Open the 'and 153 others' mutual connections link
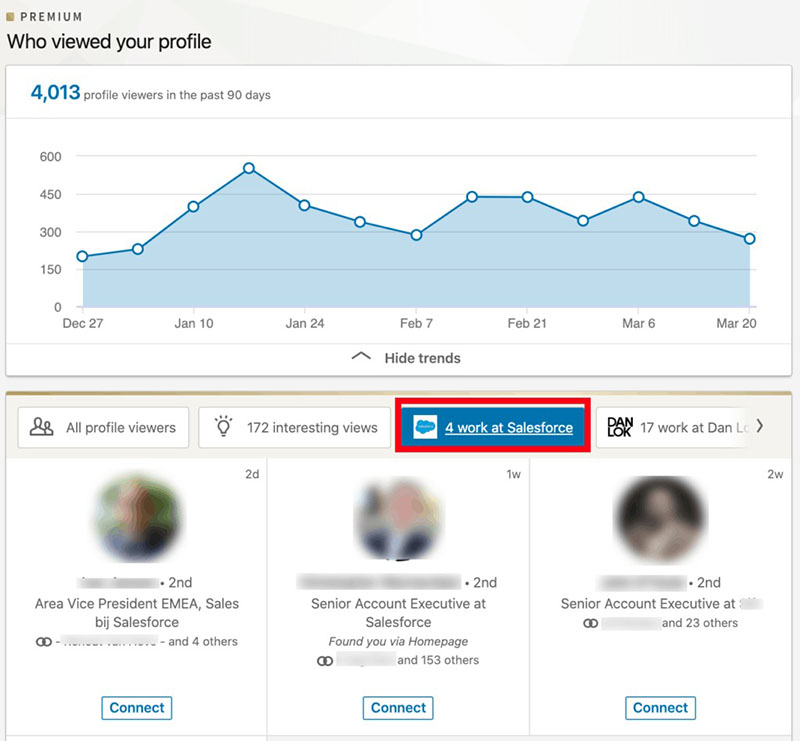Viewport: 800px width, 741px height. [438, 660]
